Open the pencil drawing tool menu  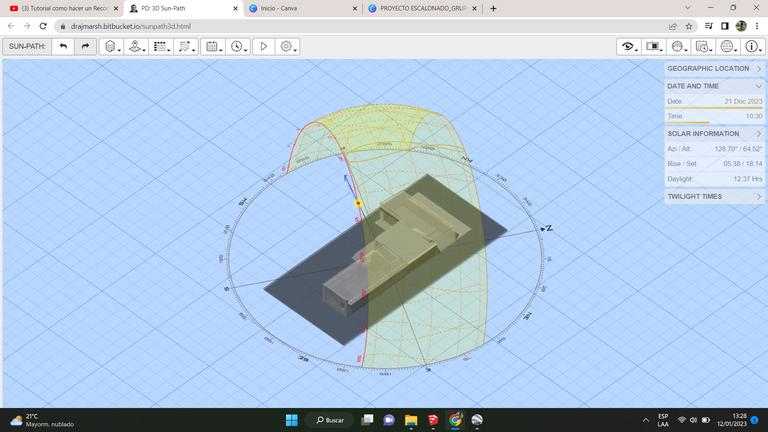click(x=186, y=47)
